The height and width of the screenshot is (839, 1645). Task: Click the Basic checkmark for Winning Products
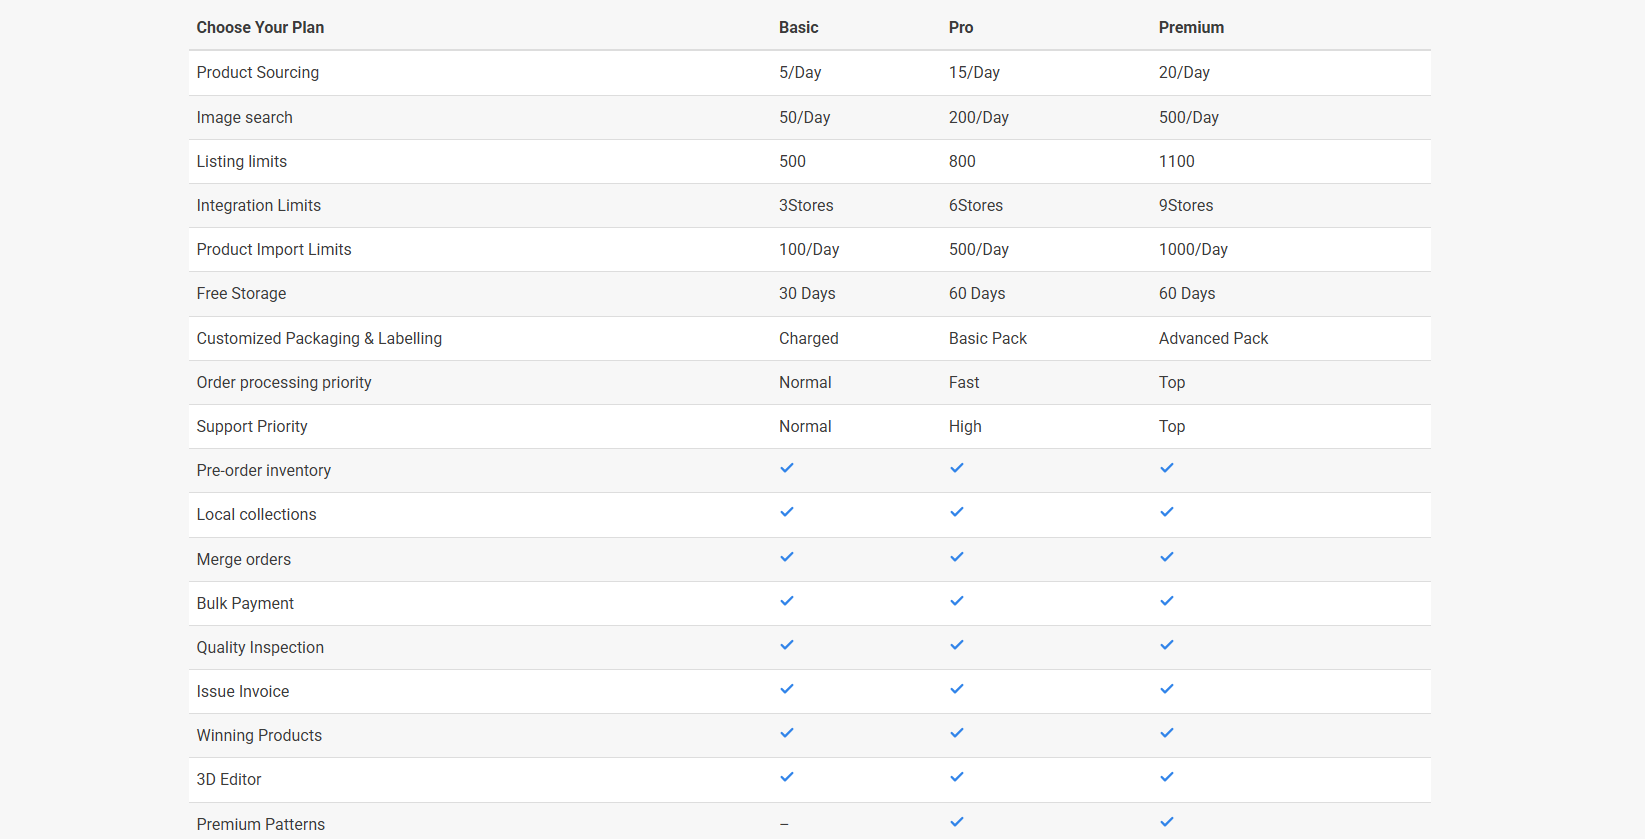click(787, 733)
